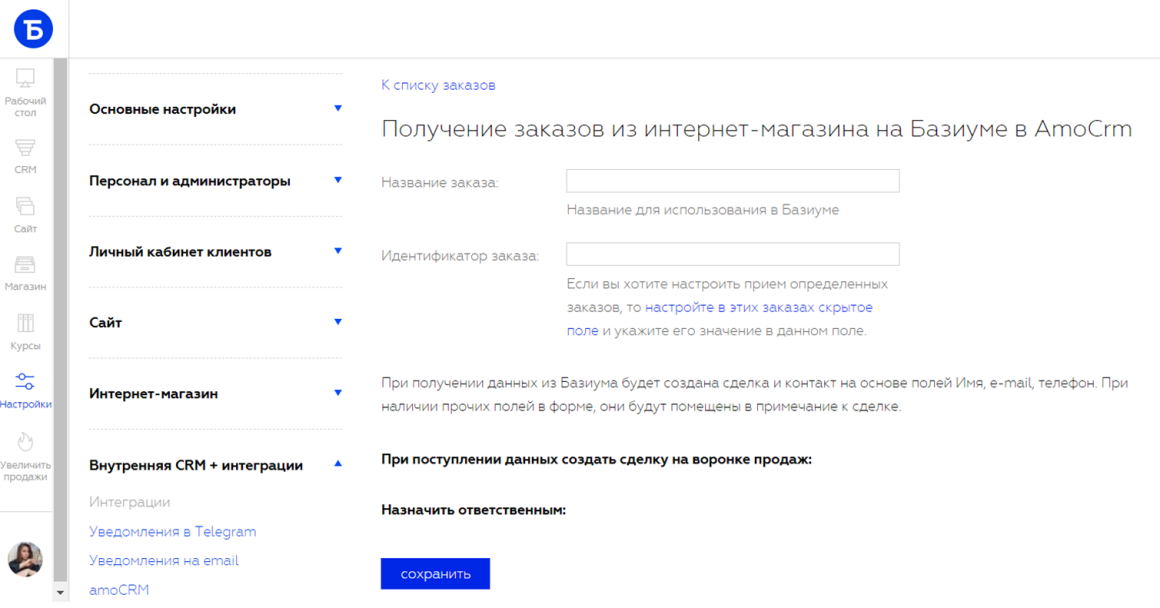1160x608 pixels.
Task: Select the Внутренняя CRM + интеграции heading
Action: coord(196,465)
